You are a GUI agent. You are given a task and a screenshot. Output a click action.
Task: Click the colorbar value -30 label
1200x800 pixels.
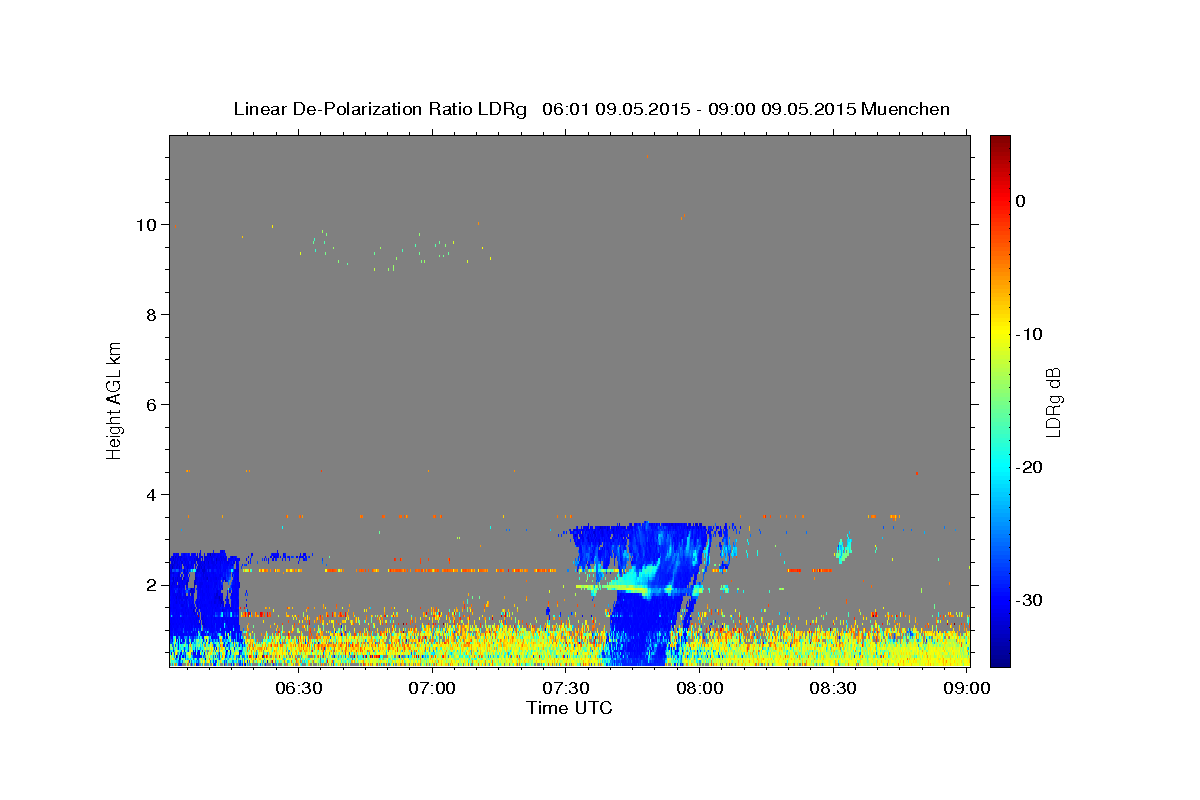[x=1030, y=600]
